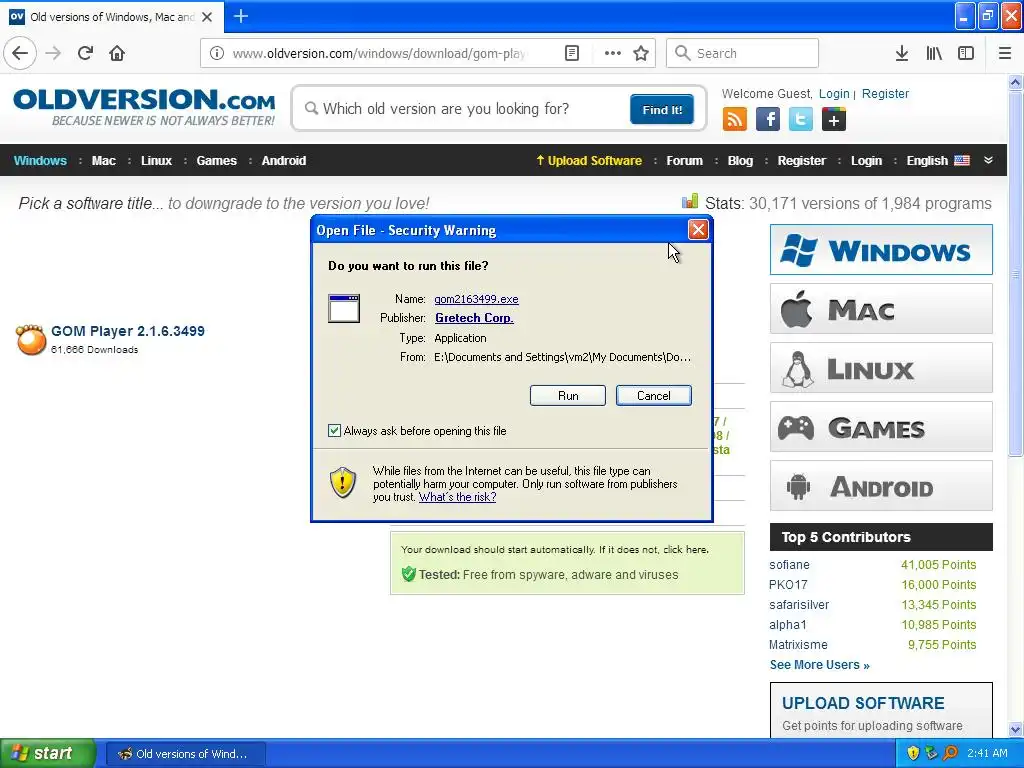Click the yellow shield warning icon in dialog
This screenshot has width=1024, height=768.
pos(343,483)
